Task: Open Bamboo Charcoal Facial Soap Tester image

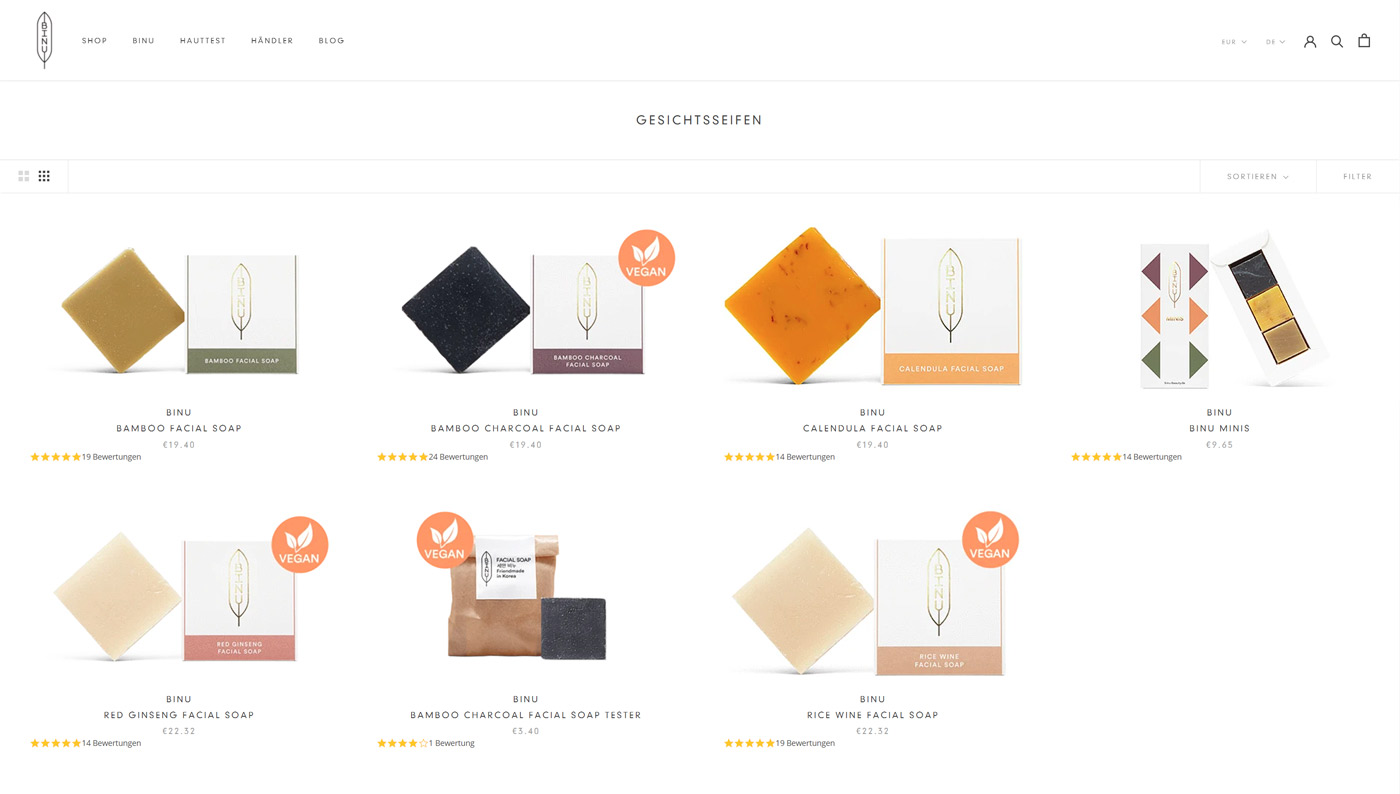Action: pos(526,594)
